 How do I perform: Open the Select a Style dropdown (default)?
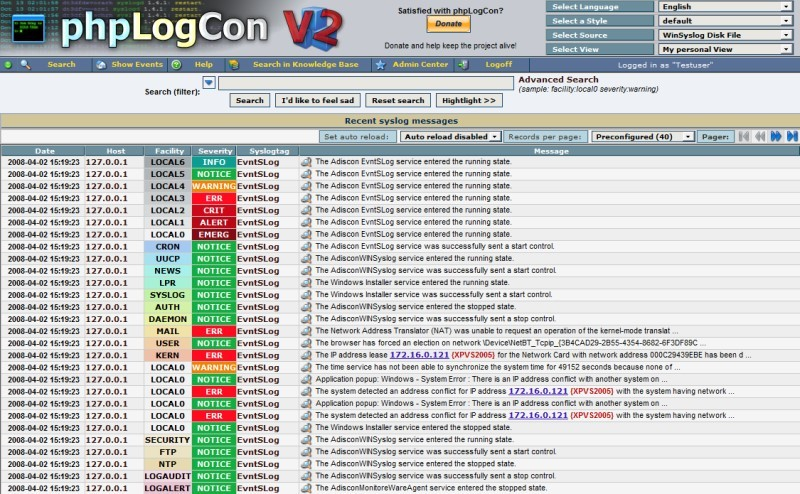[725, 21]
